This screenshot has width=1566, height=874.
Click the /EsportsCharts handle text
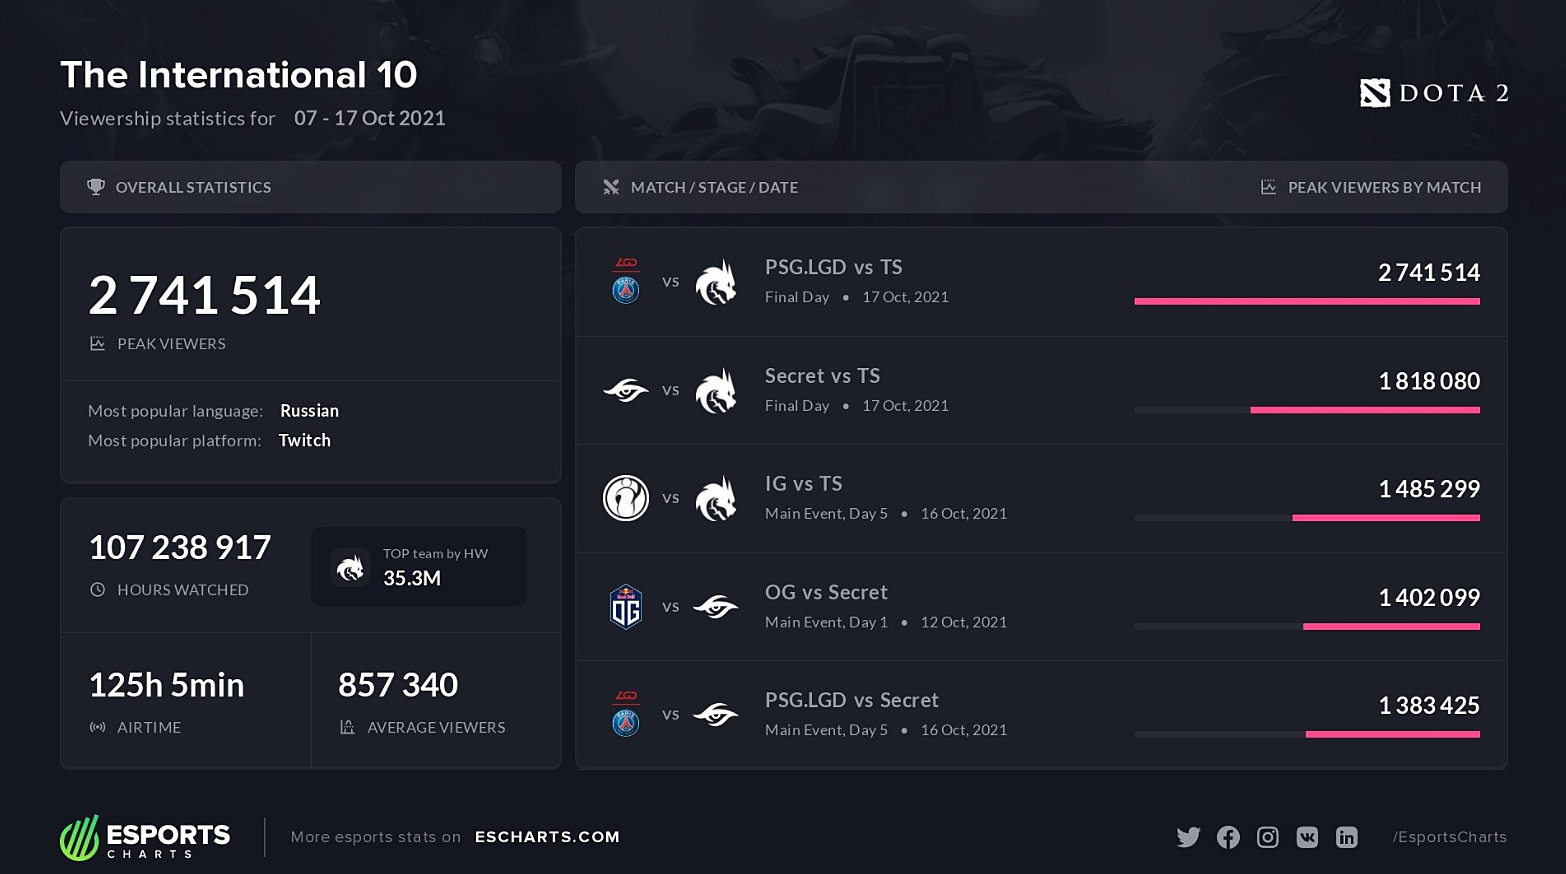(1450, 837)
